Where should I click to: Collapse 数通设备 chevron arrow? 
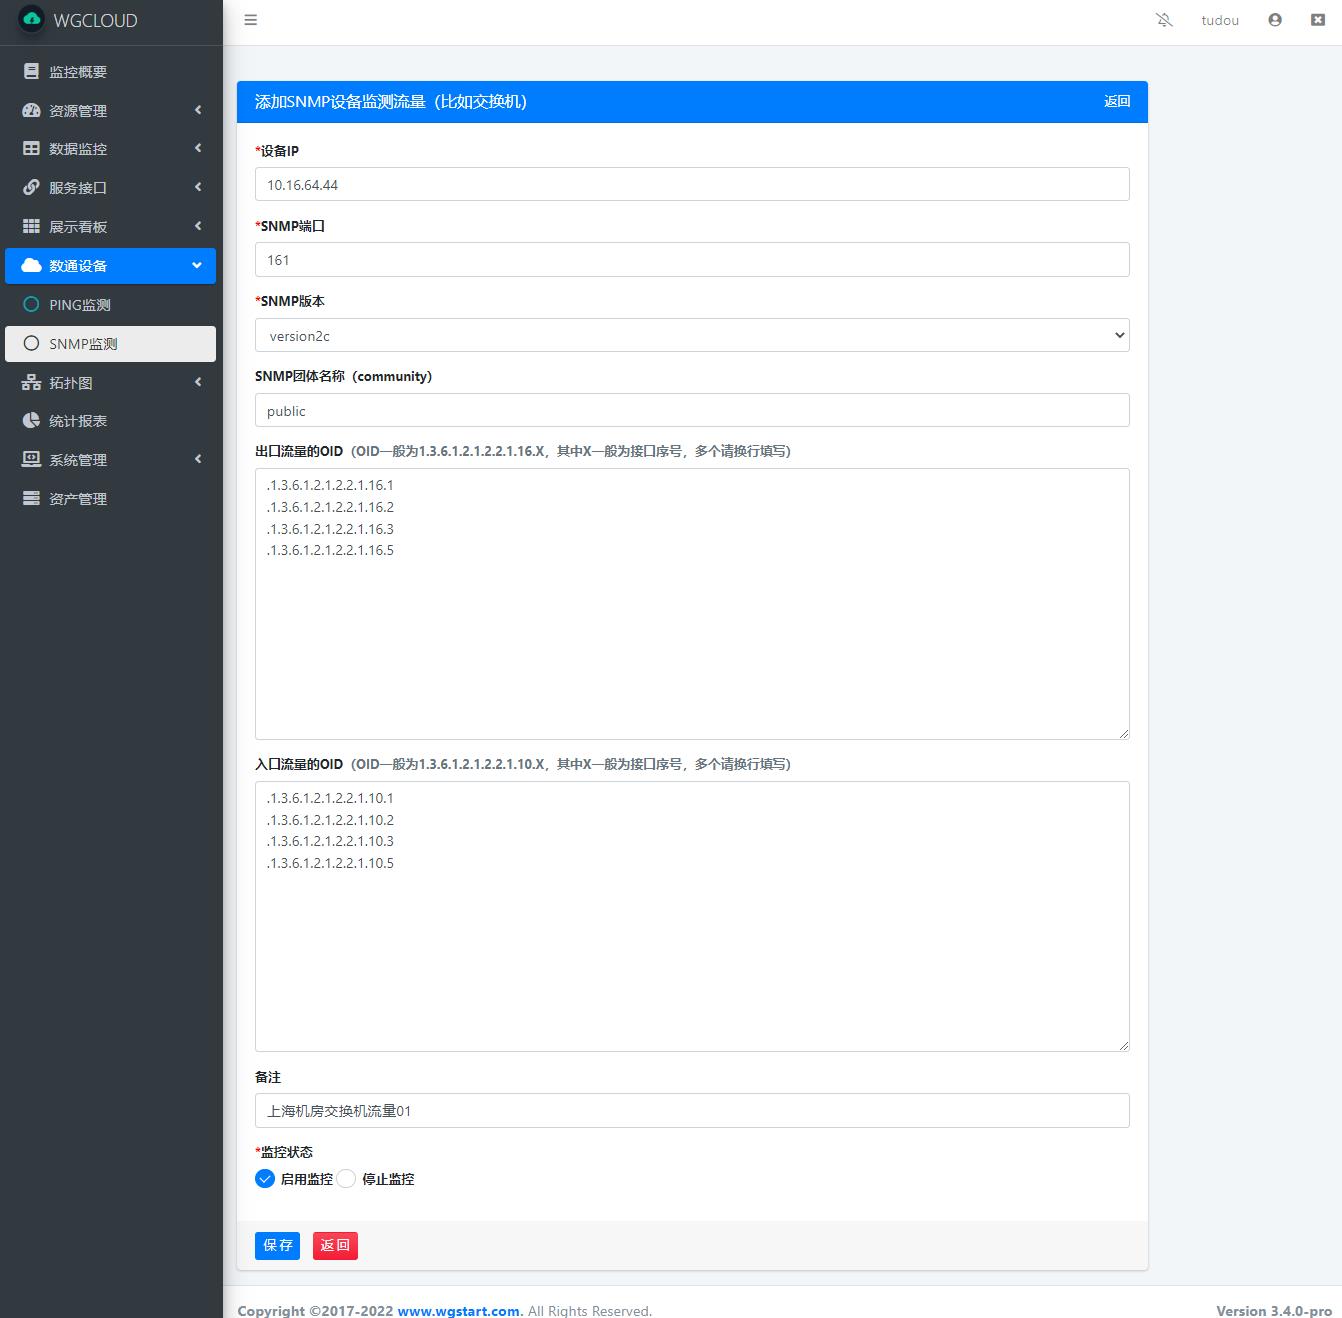(x=197, y=266)
